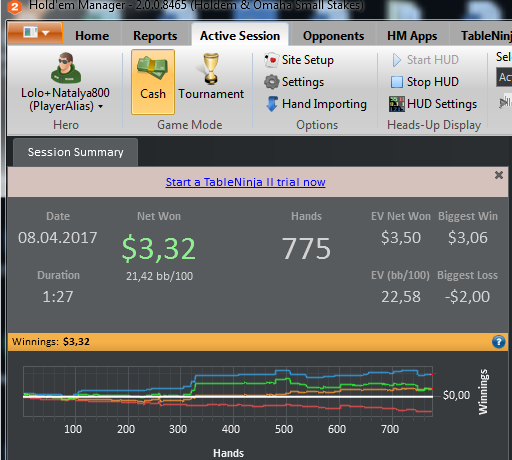Click the Hold'em Manager title bar logo
512x460 pixels.
coord(15,7)
